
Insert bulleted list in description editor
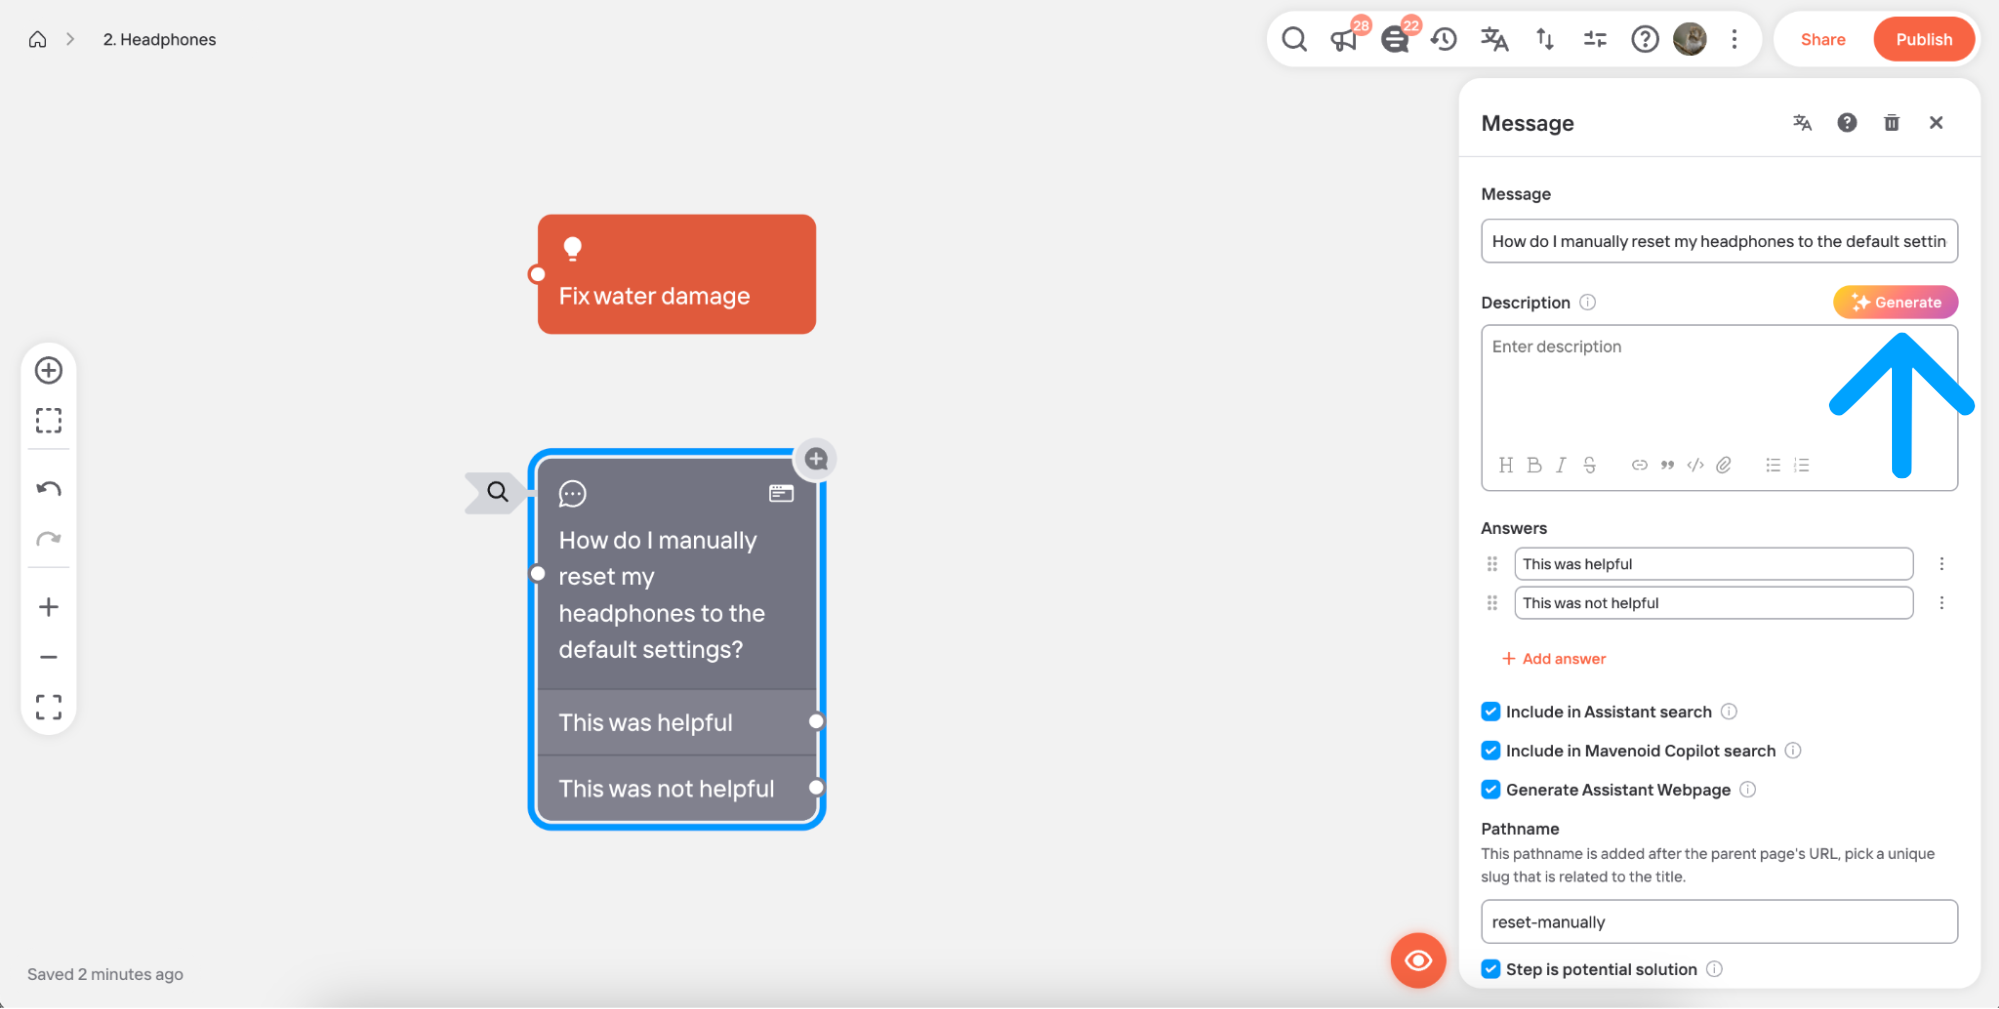click(x=1773, y=465)
